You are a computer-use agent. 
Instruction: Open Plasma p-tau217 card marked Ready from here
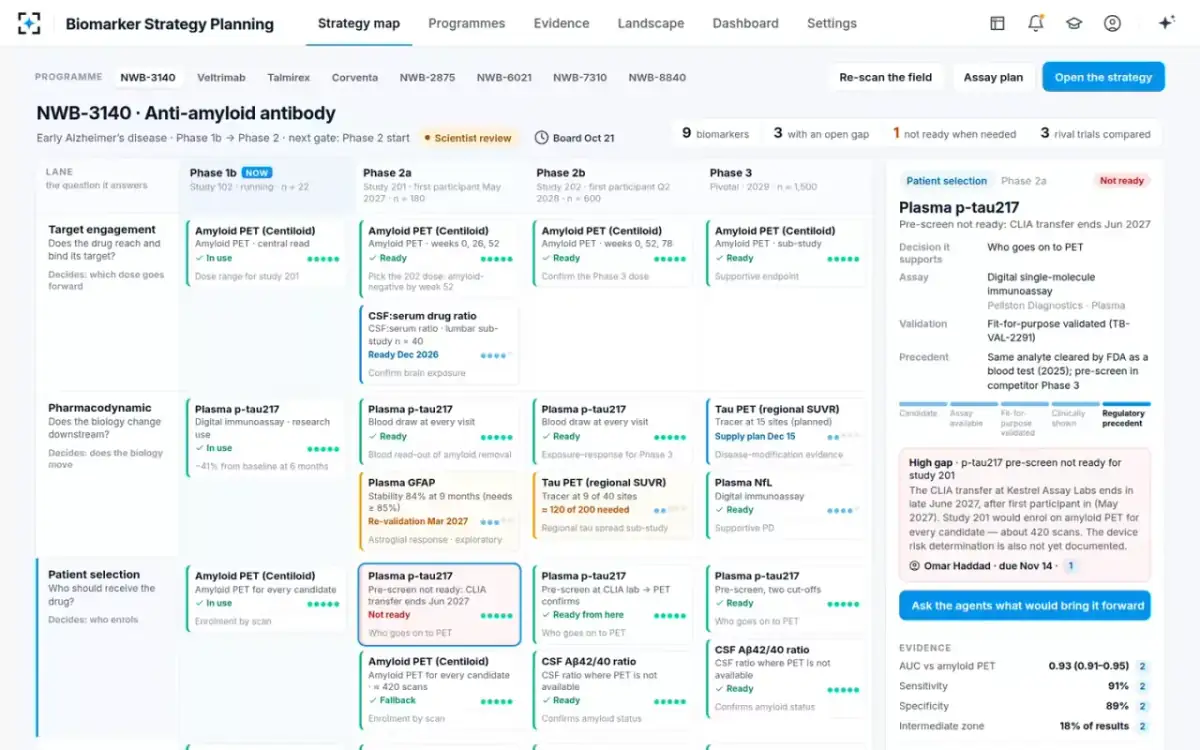(612, 605)
